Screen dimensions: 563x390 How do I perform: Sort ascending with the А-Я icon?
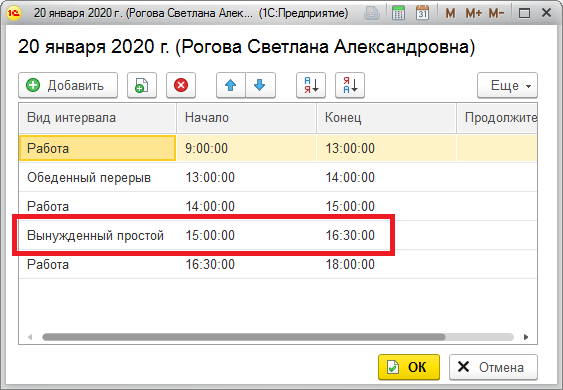(x=311, y=85)
